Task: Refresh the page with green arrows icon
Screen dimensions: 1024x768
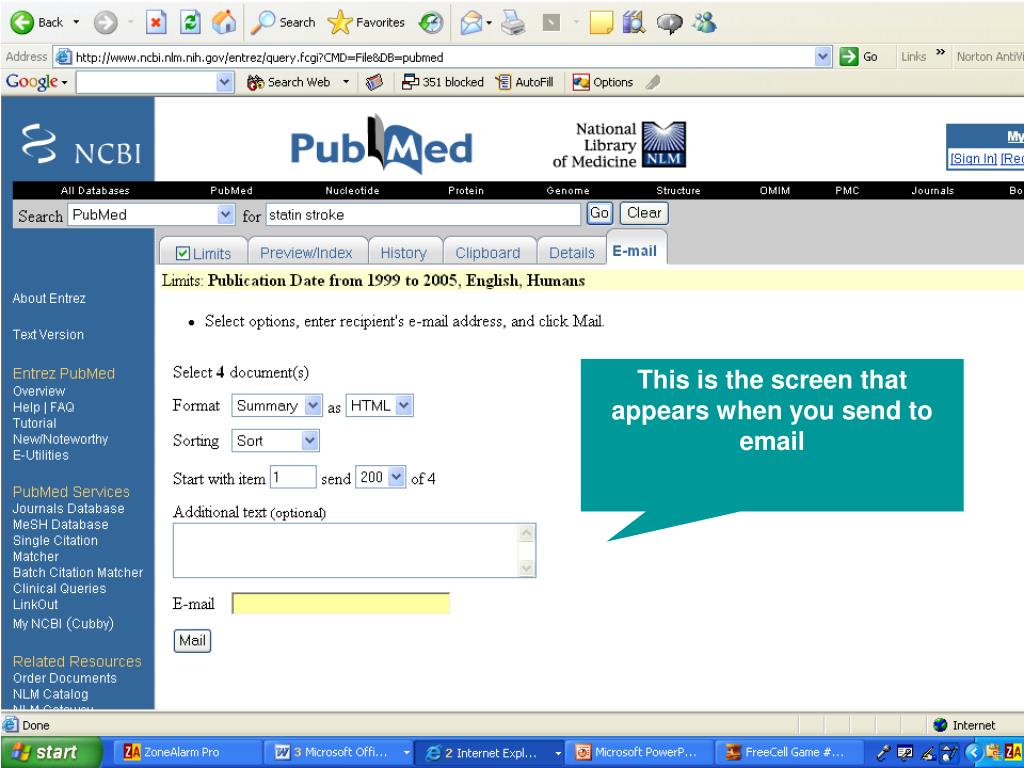Action: 190,23
